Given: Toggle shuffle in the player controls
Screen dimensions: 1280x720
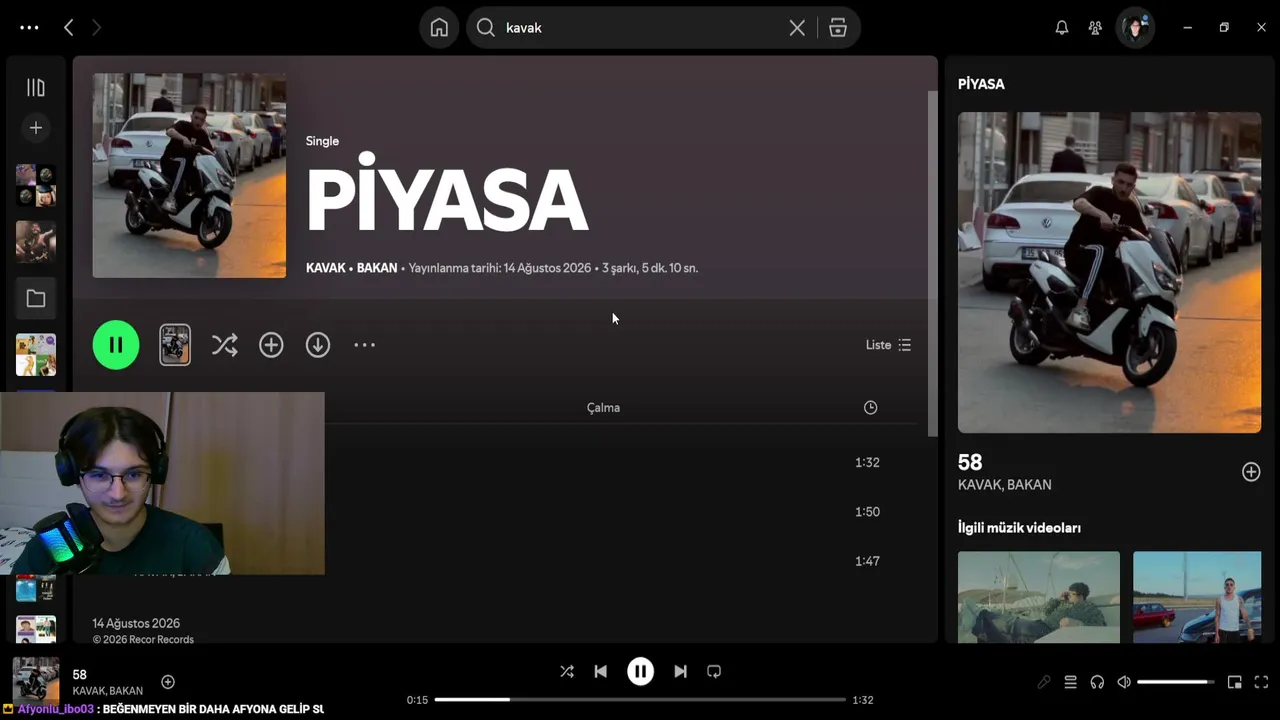Looking at the screenshot, I should coord(567,672).
